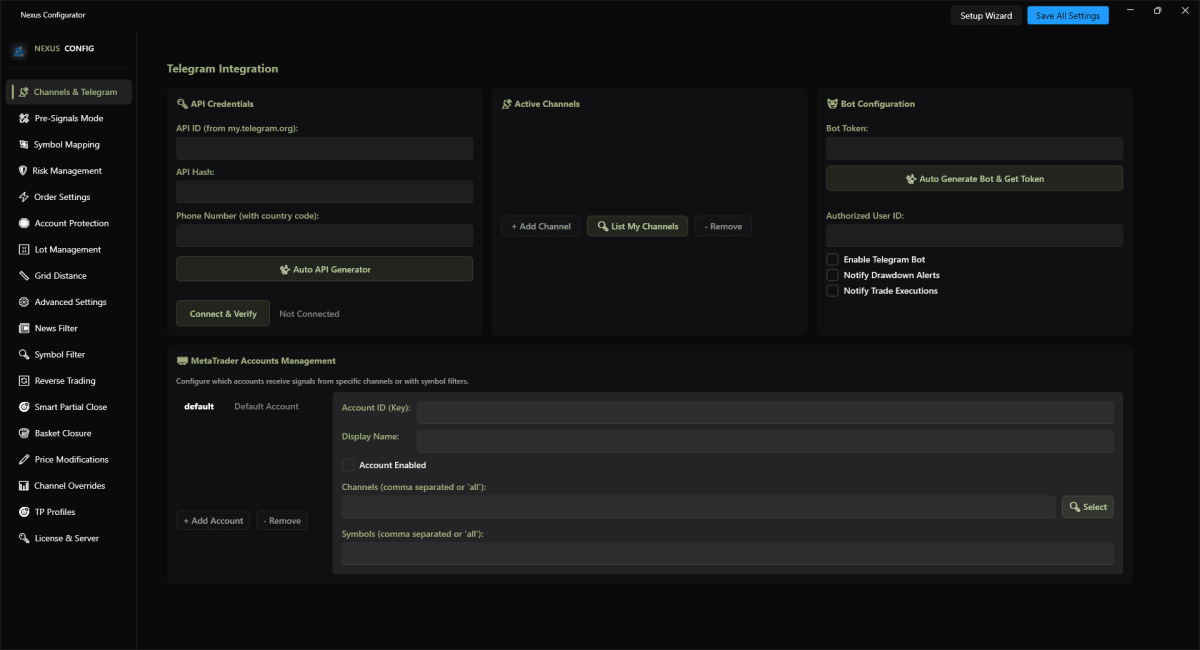Click the API Credentials key icon

click(182, 104)
